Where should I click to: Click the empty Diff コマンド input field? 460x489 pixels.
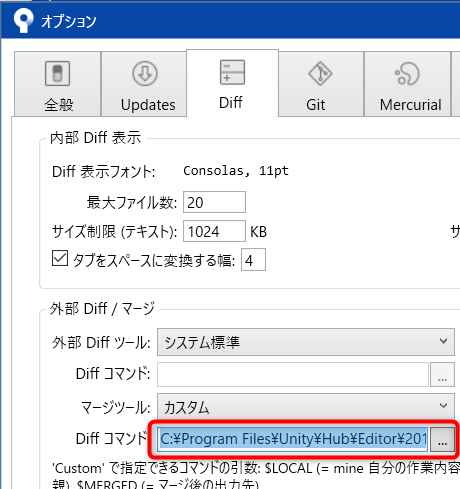point(293,374)
